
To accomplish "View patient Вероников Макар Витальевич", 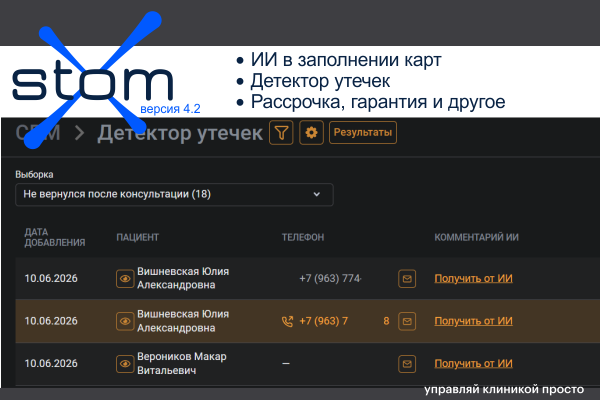I will click(125, 364).
